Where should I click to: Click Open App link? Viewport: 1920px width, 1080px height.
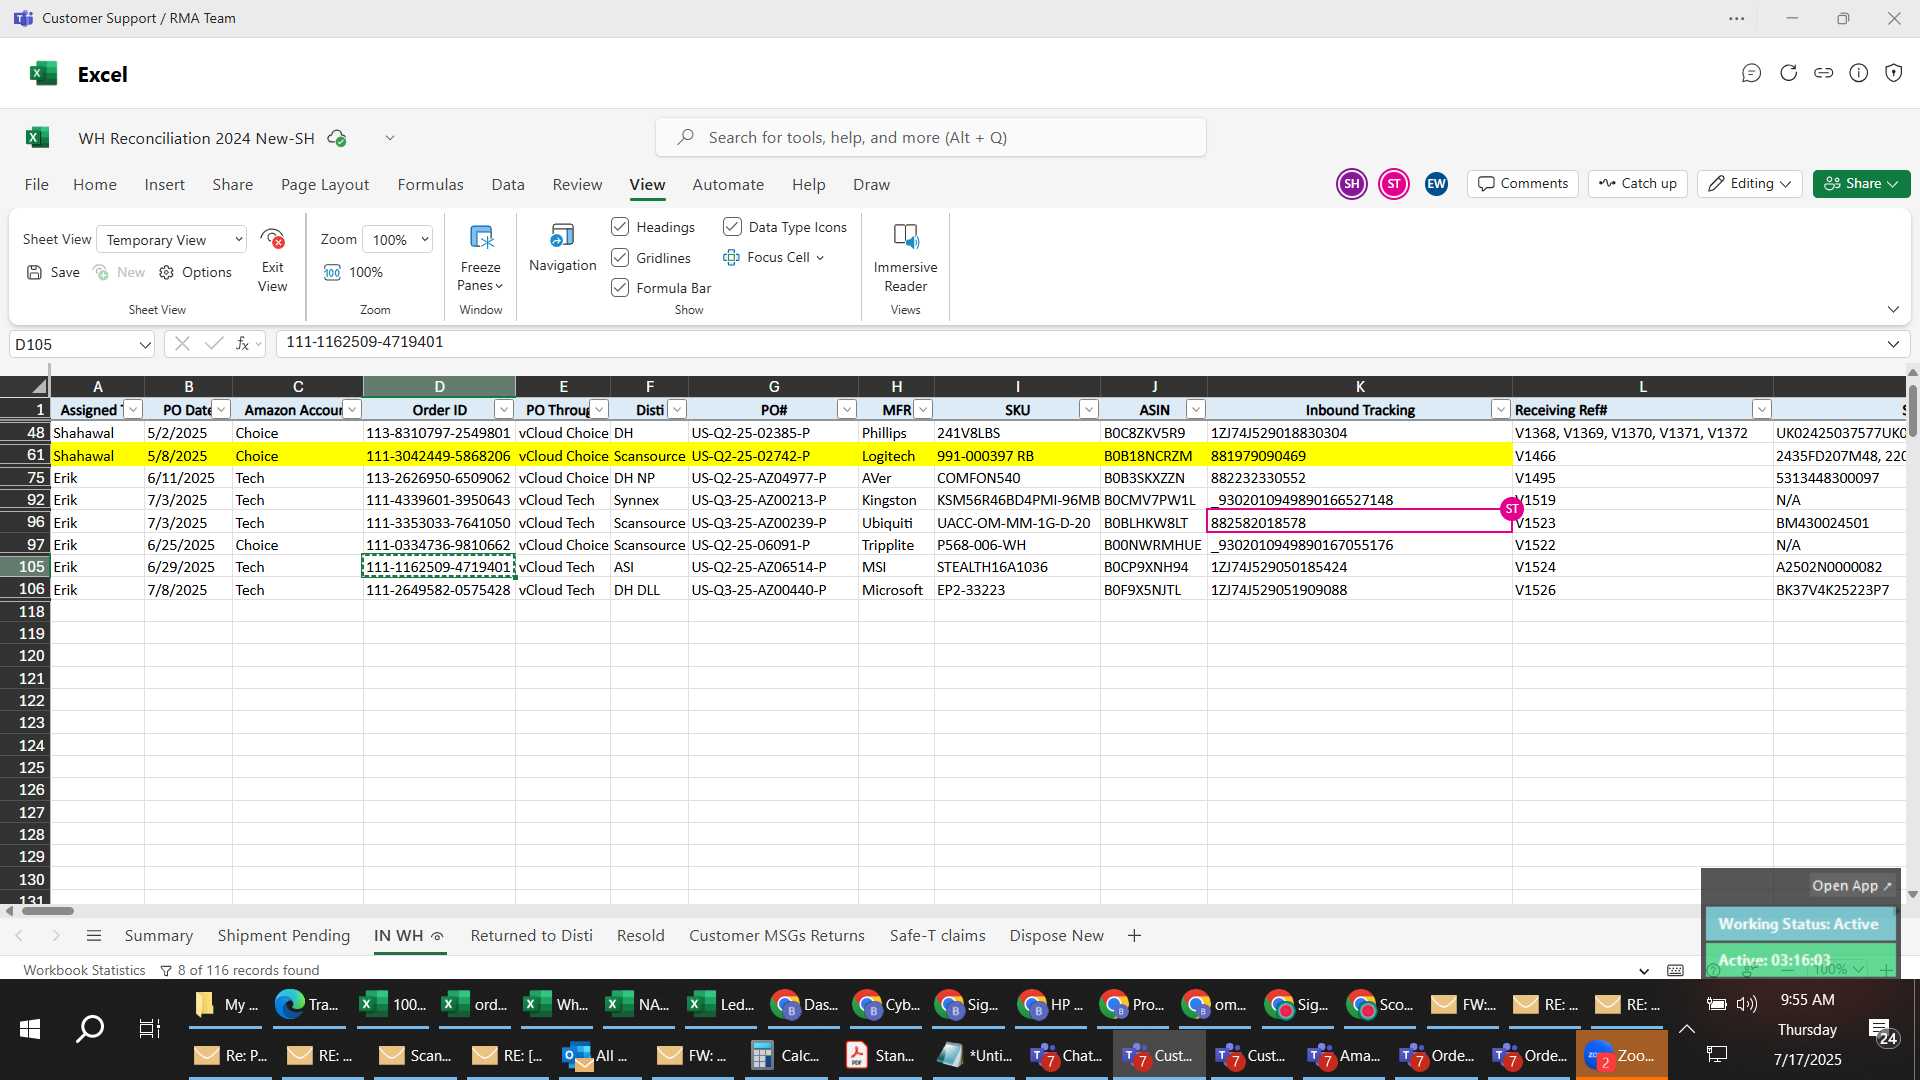(1851, 886)
